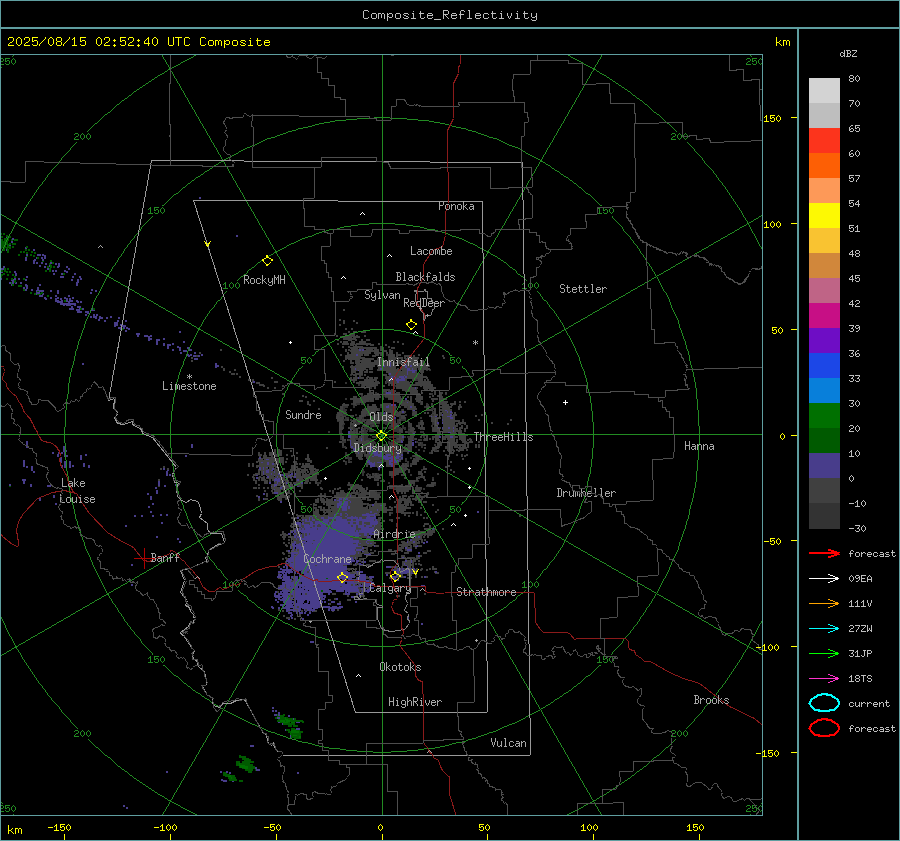This screenshot has width=900, height=841.
Task: Click the cyan 'current' ellipse legend icon
Action: [824, 703]
